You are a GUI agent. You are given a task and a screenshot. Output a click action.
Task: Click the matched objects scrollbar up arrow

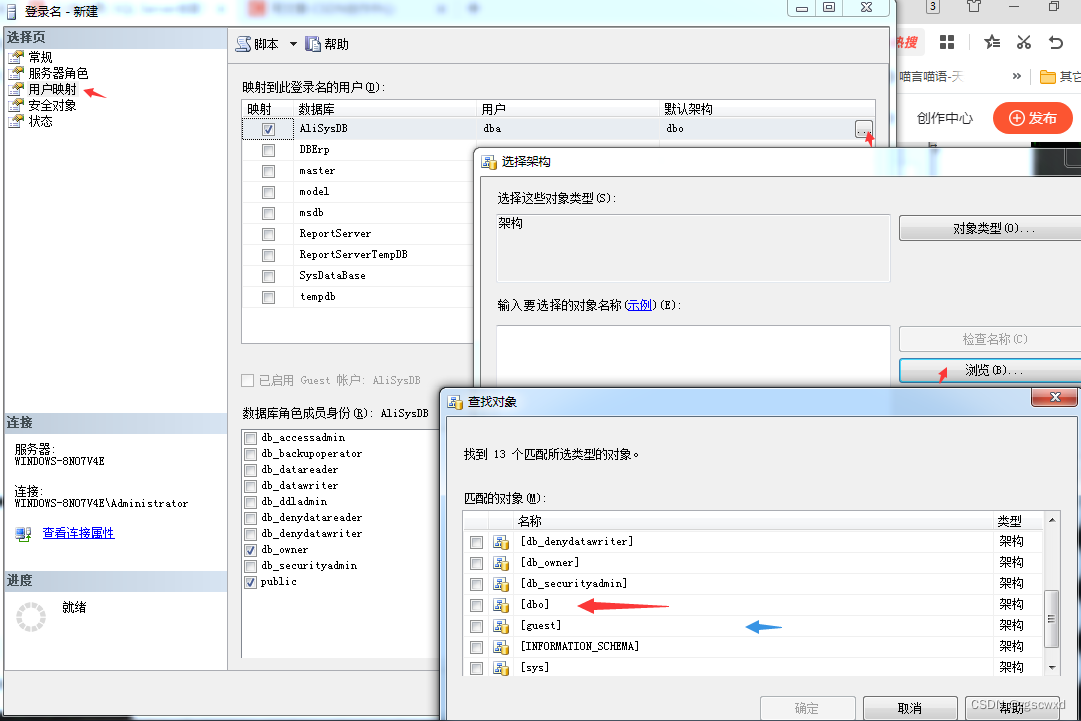click(1052, 520)
